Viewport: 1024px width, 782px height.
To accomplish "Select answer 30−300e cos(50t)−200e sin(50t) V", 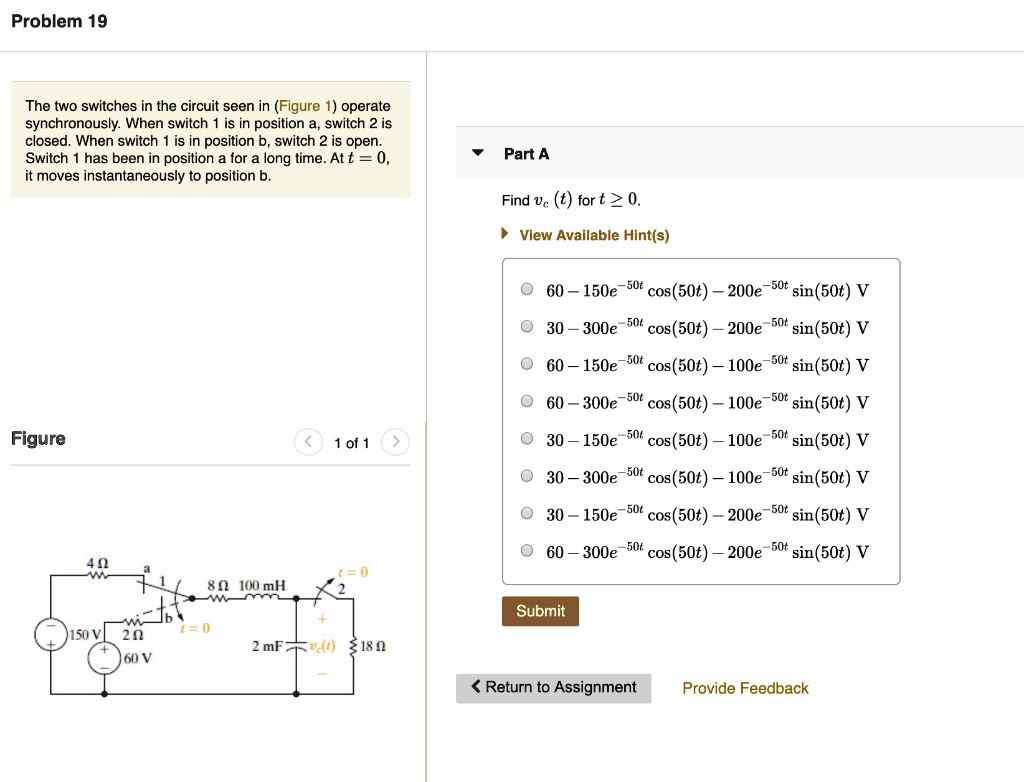I will [x=526, y=326].
